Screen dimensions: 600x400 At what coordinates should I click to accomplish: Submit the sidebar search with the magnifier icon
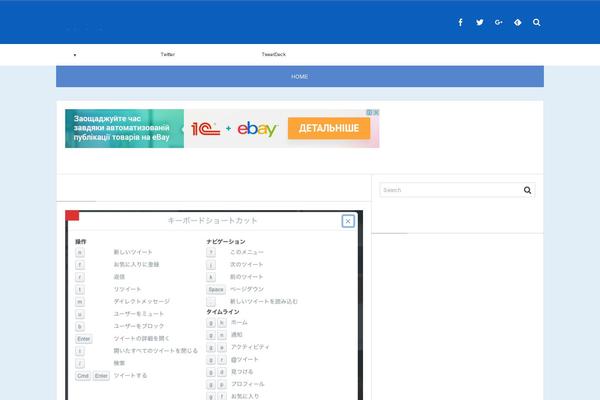point(527,190)
